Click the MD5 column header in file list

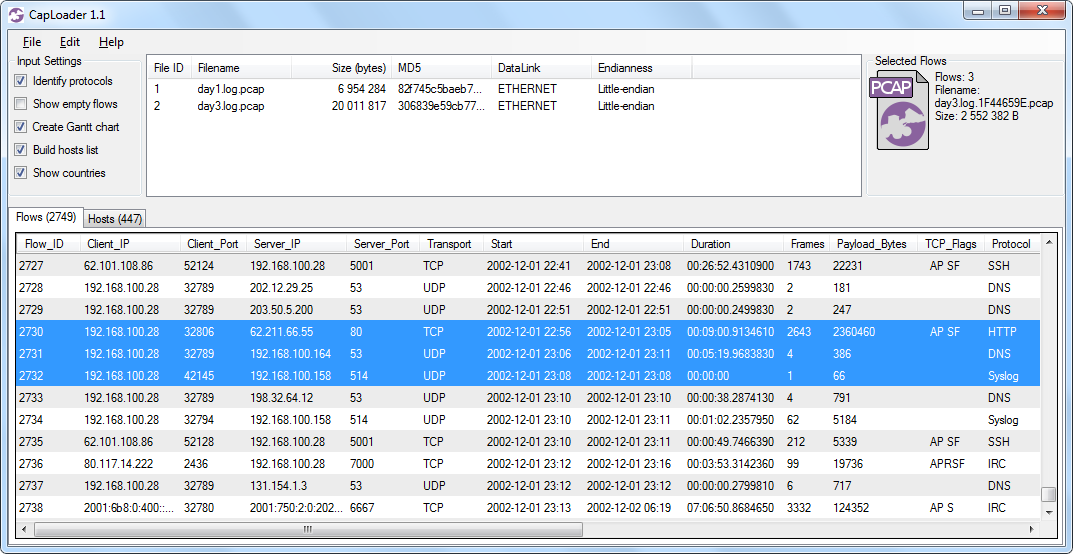pyautogui.click(x=441, y=68)
